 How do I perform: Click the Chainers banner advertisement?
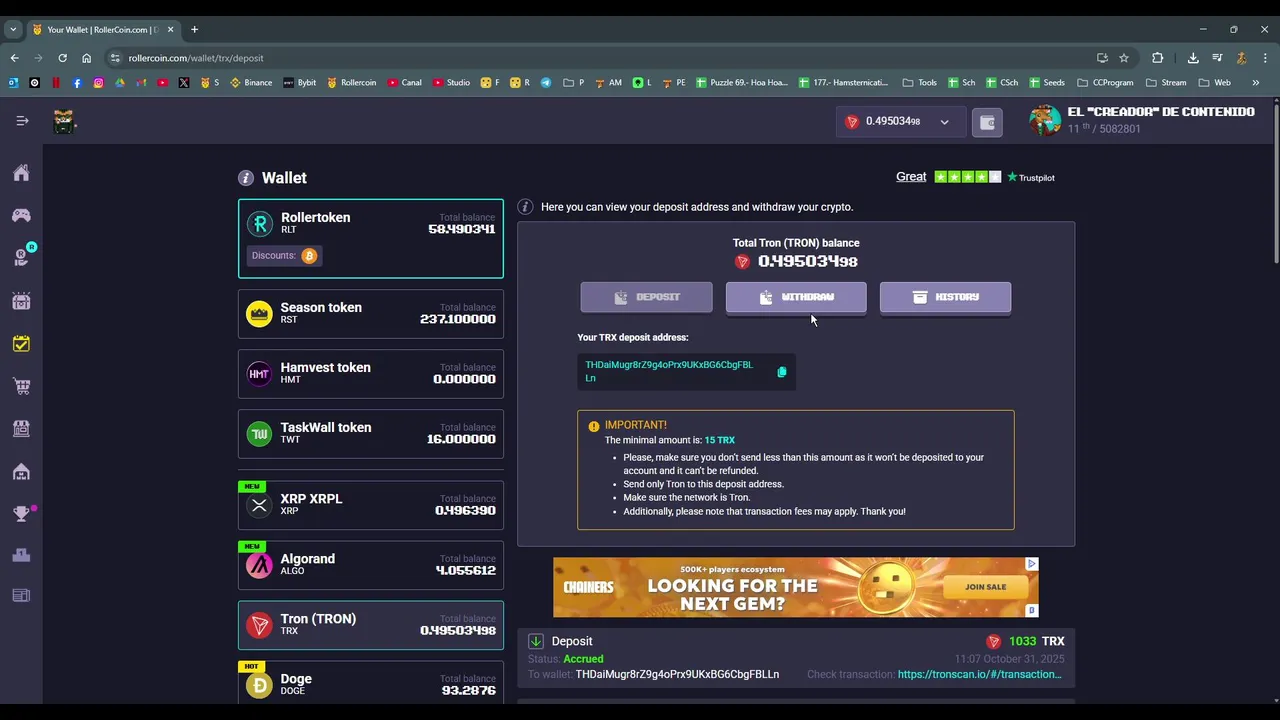click(796, 587)
